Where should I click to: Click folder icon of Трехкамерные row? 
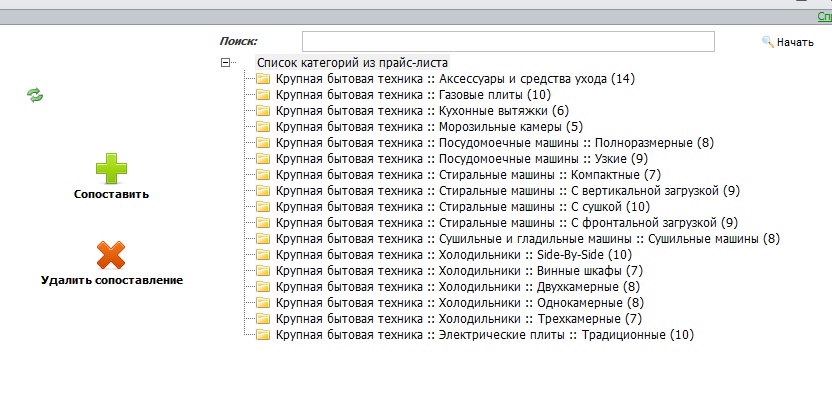click(x=263, y=319)
